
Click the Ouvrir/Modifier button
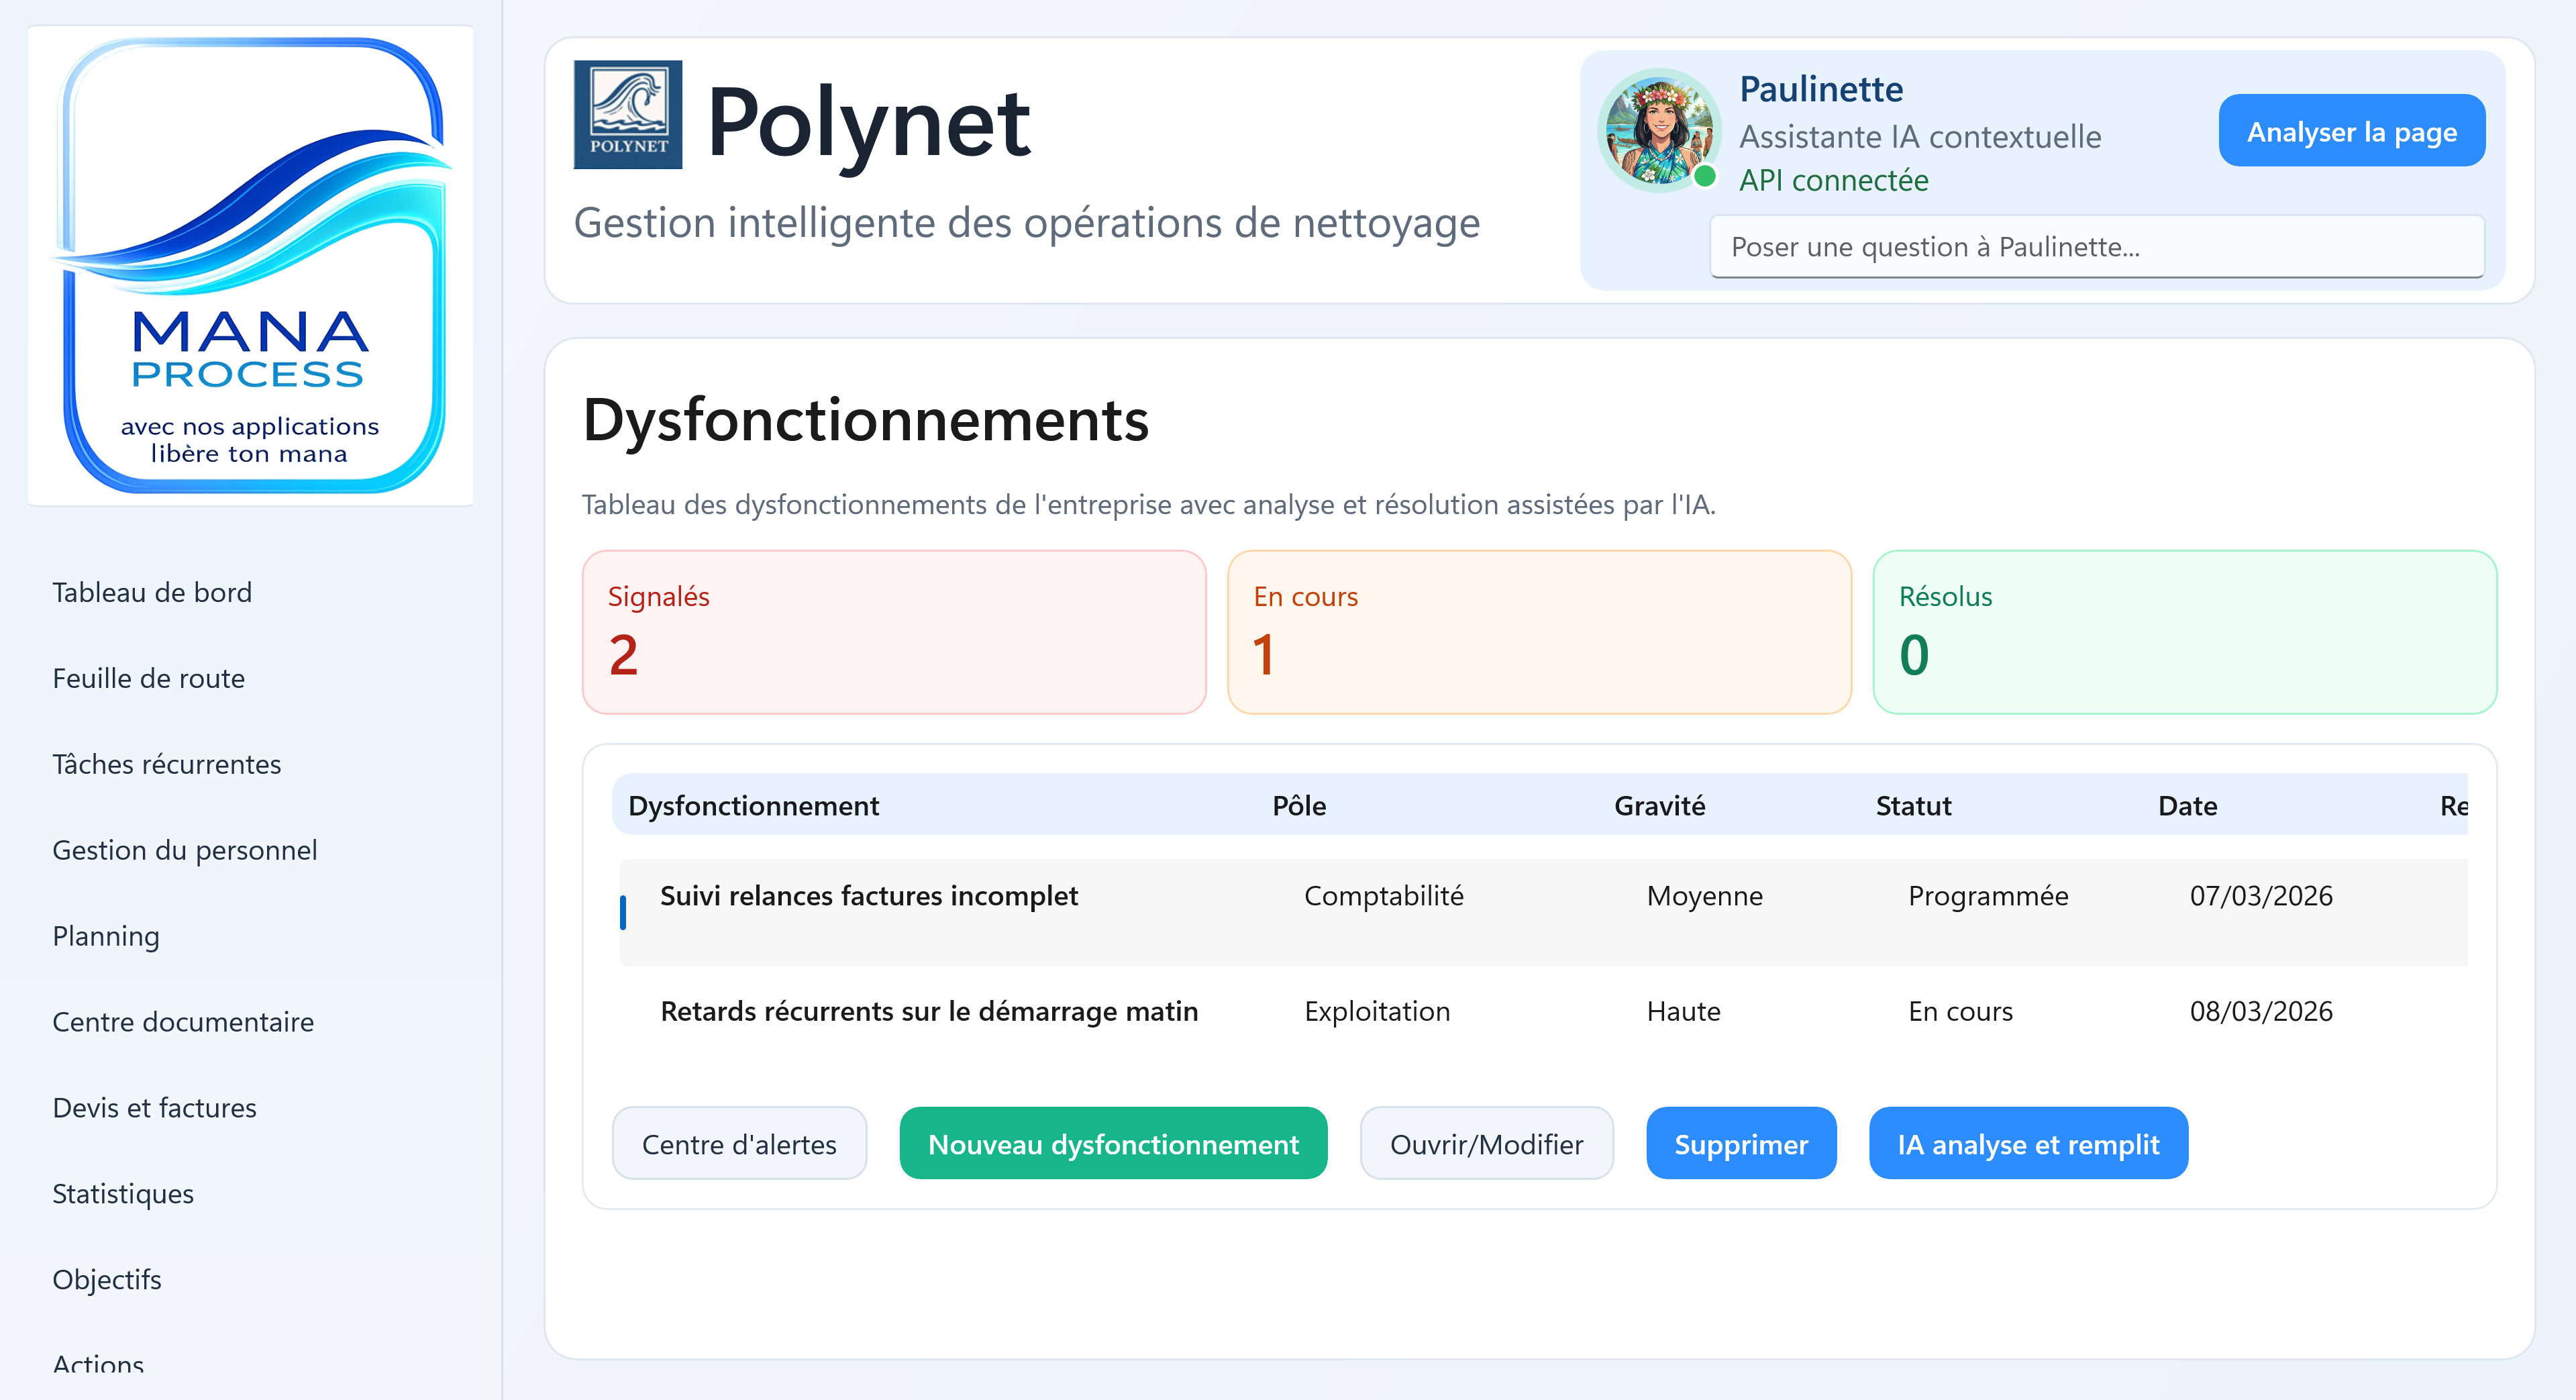point(1485,1144)
